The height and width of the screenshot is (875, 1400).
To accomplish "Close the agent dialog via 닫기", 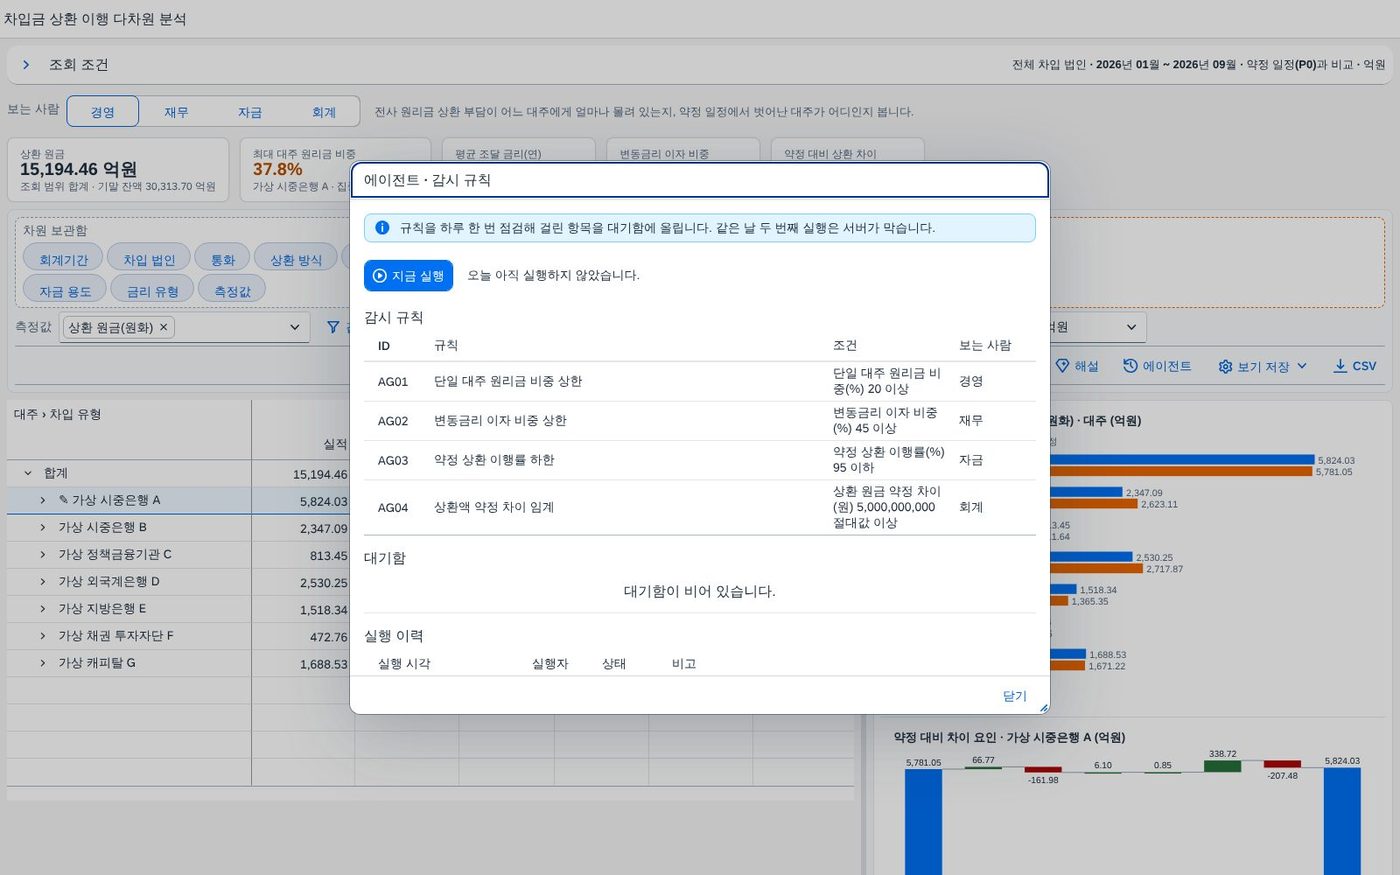I will [x=1015, y=696].
